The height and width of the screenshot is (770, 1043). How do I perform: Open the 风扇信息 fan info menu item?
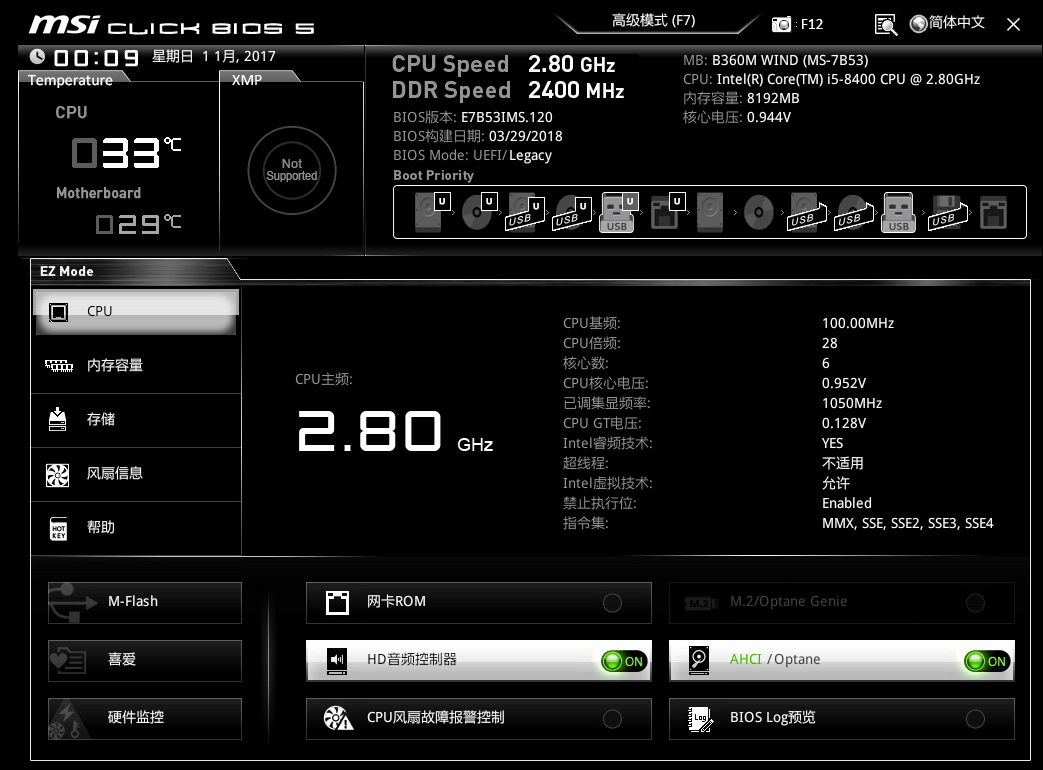(x=136, y=473)
